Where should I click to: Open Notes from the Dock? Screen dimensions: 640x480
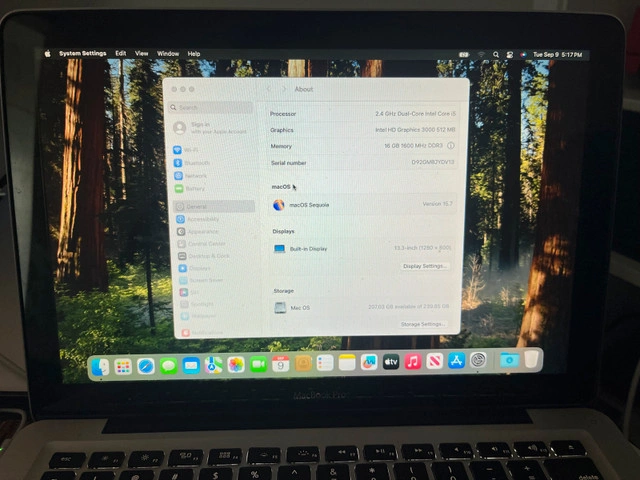(x=347, y=362)
